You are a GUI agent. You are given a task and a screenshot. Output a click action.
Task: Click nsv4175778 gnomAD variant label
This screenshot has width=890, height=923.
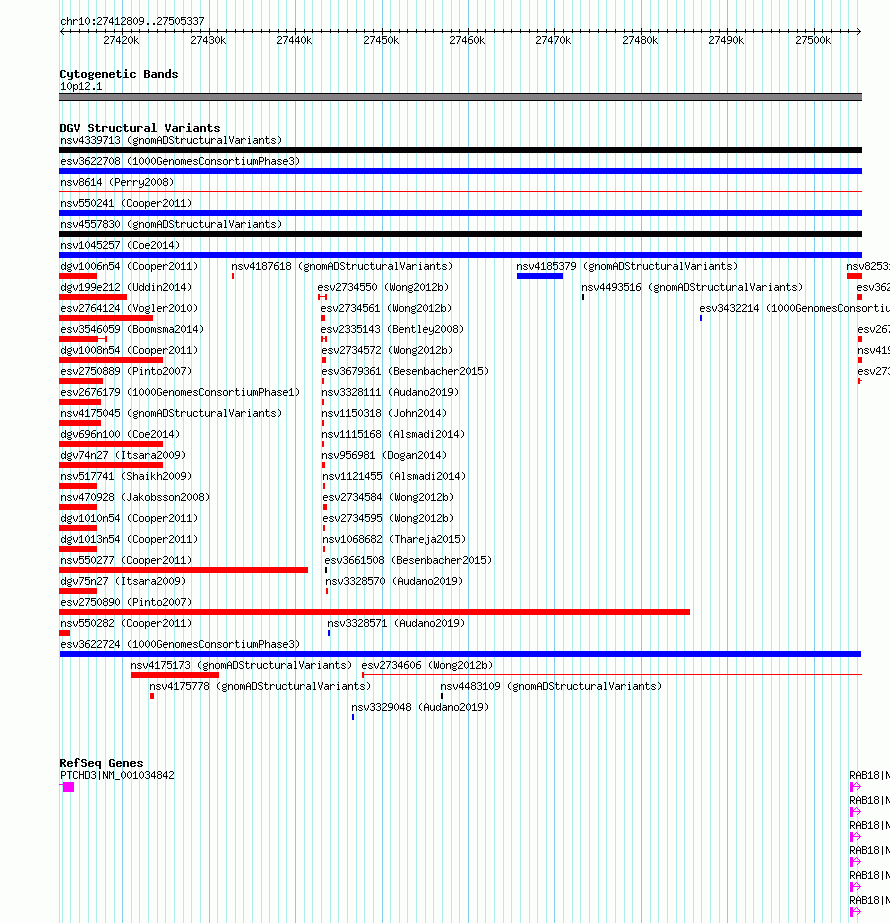260,686
